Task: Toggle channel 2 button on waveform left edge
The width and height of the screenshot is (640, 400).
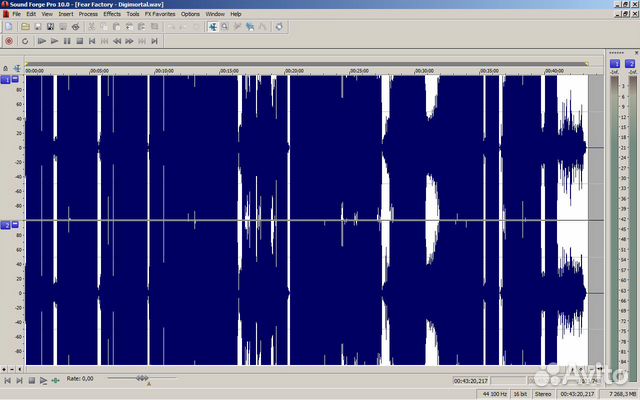Action: (5, 226)
